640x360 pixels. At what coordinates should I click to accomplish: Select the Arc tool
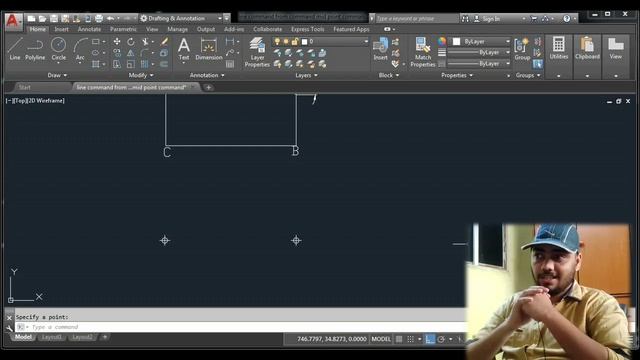click(x=80, y=49)
